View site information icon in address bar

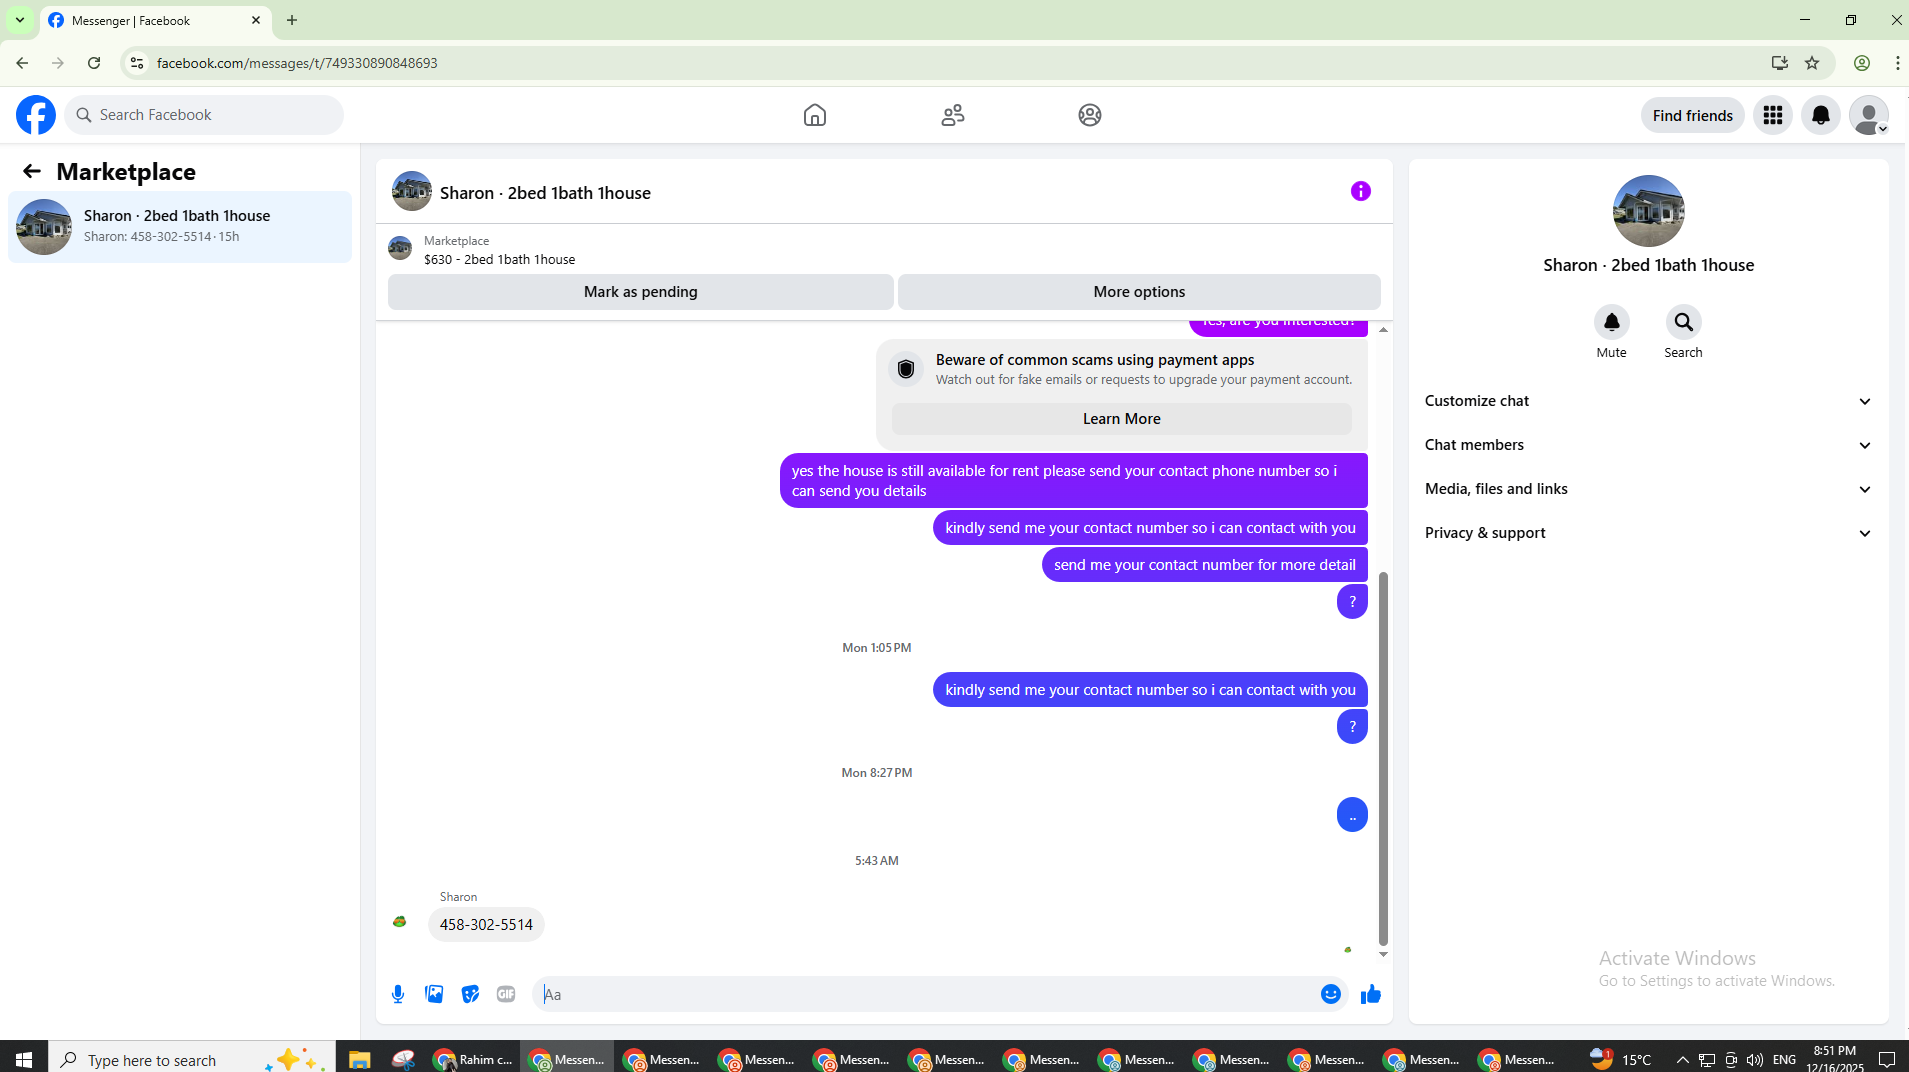(137, 63)
